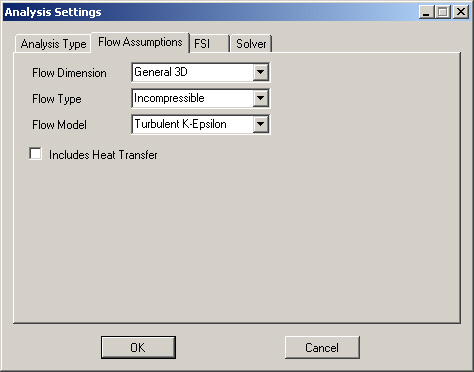The width and height of the screenshot is (474, 372).
Task: Open the FSI tab
Action: (x=209, y=44)
